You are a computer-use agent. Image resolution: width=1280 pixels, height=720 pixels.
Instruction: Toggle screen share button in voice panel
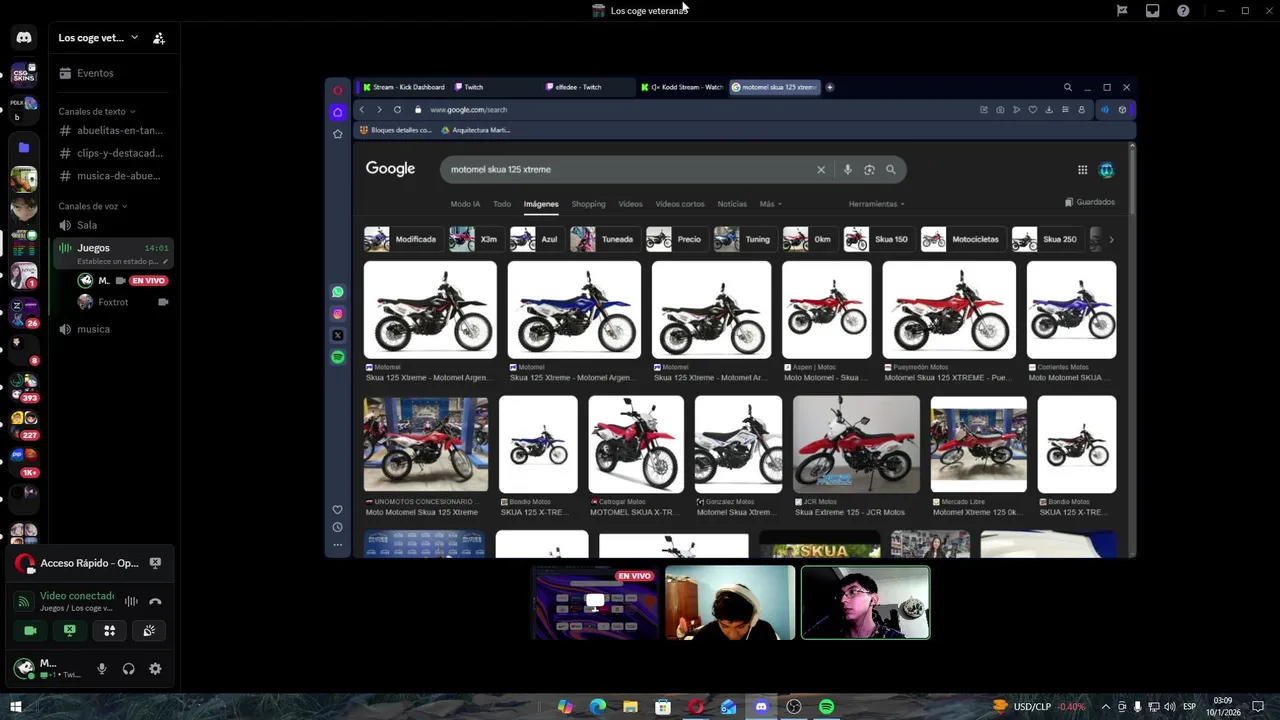point(69,630)
